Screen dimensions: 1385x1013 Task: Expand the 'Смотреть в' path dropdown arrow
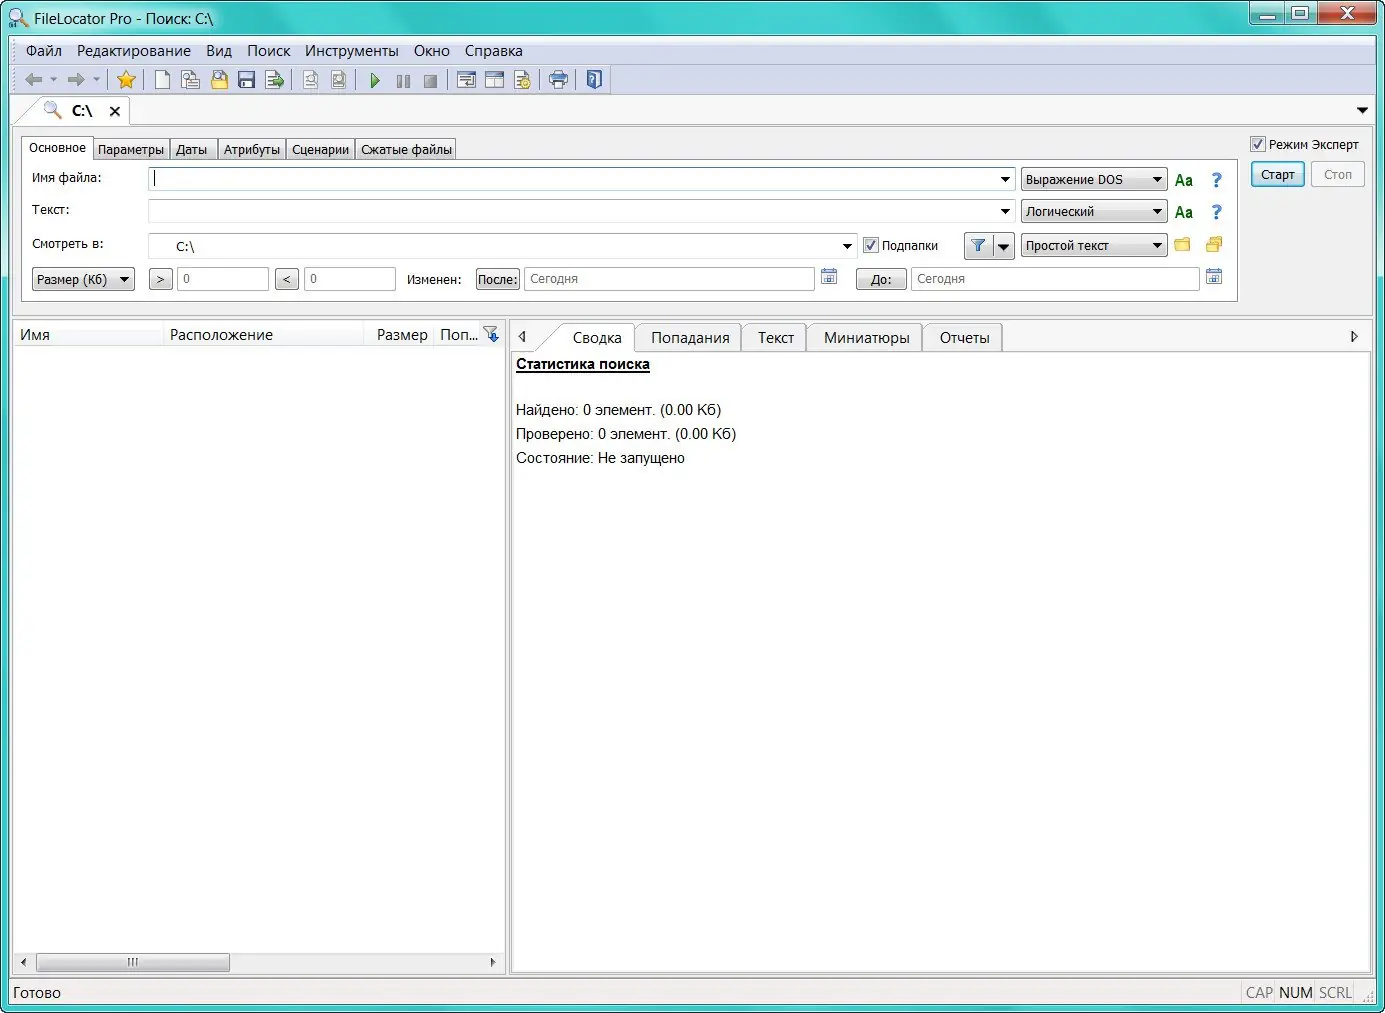coord(847,246)
